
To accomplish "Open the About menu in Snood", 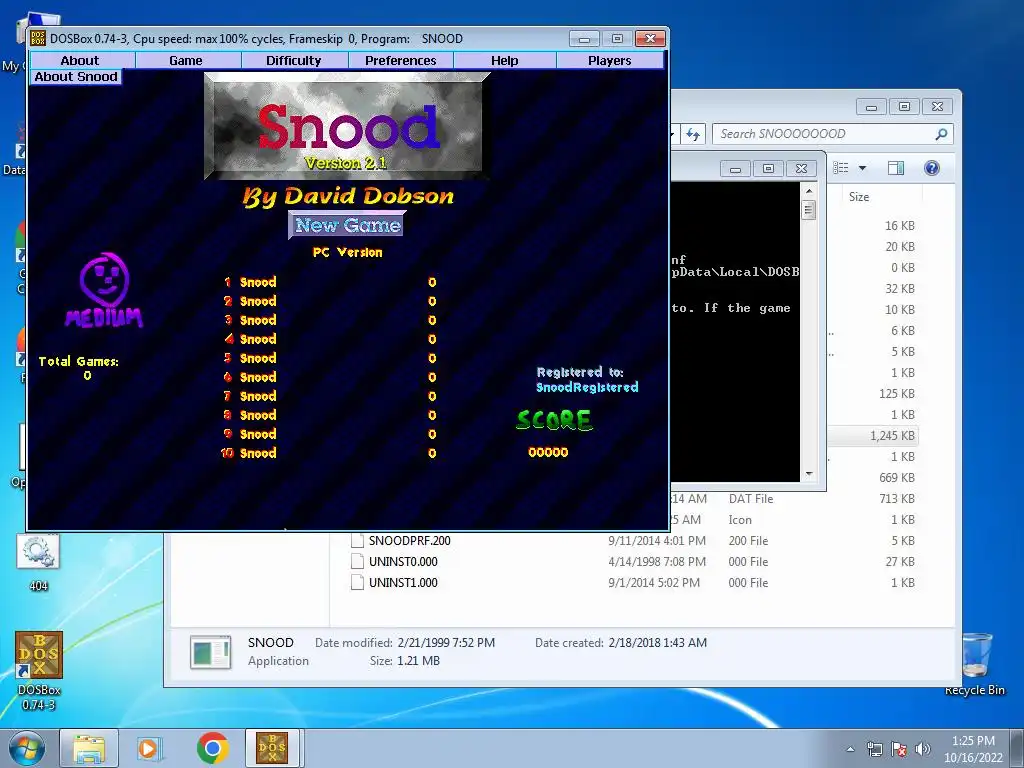I will 80,61.
